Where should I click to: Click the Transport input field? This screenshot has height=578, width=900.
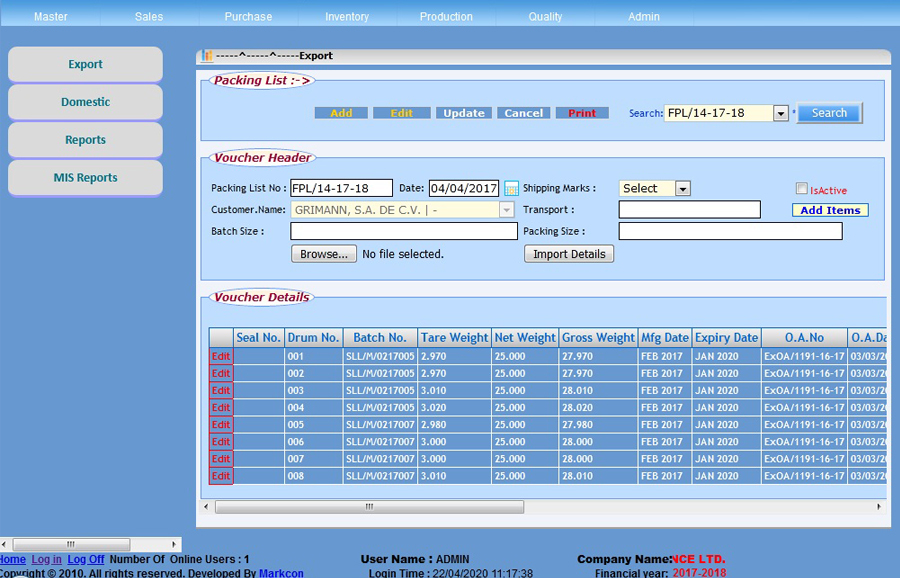[689, 210]
